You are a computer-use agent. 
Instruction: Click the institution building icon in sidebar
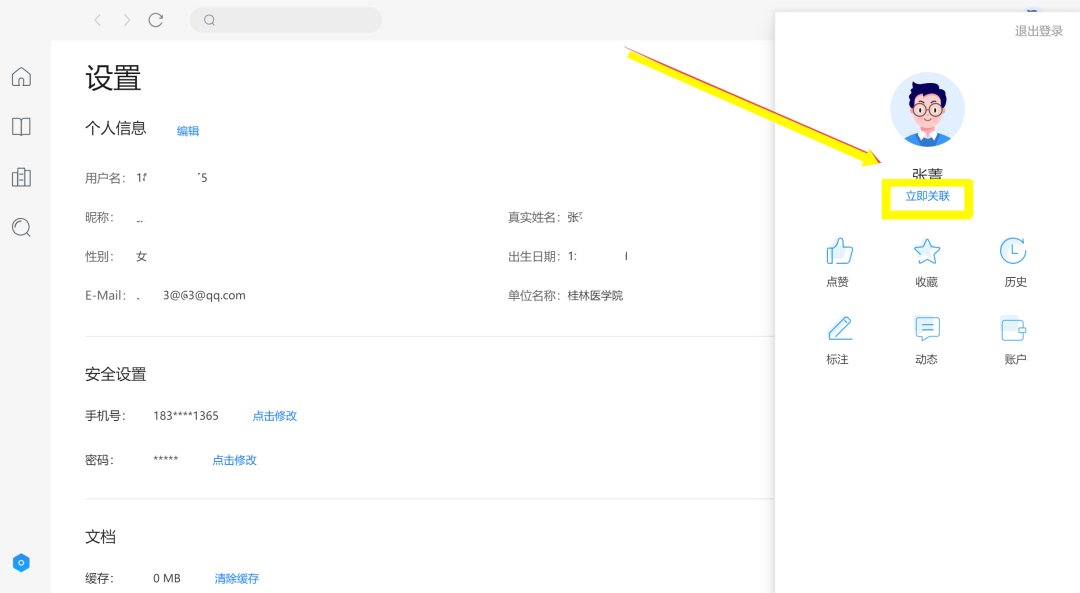[x=21, y=177]
